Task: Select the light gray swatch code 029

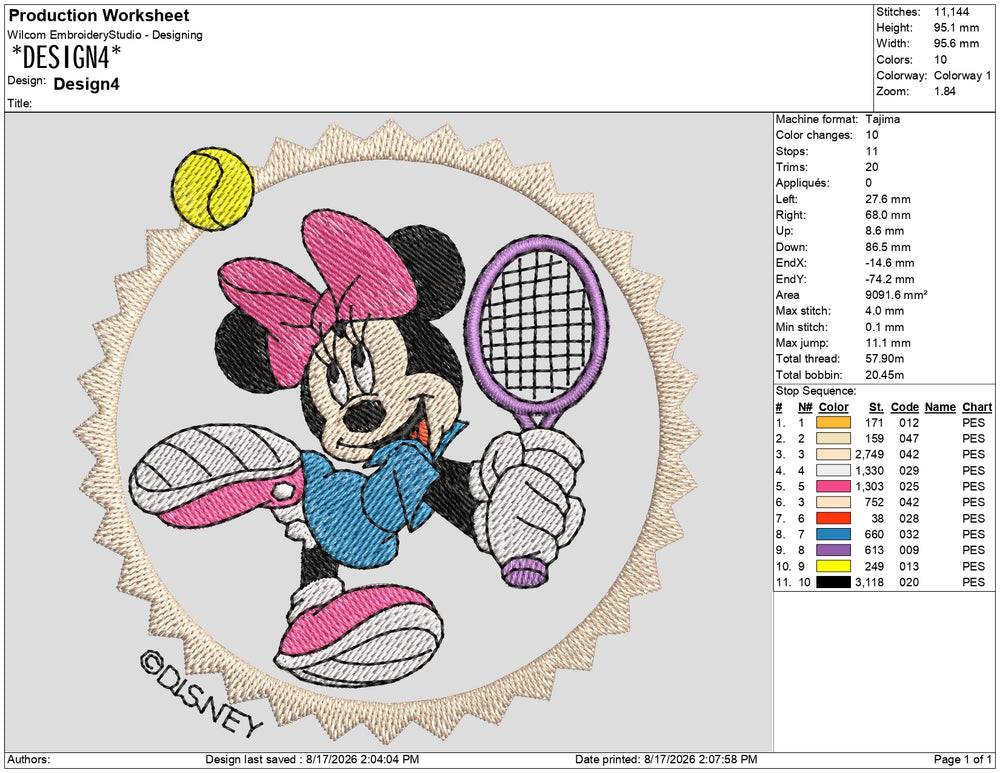Action: click(x=834, y=470)
